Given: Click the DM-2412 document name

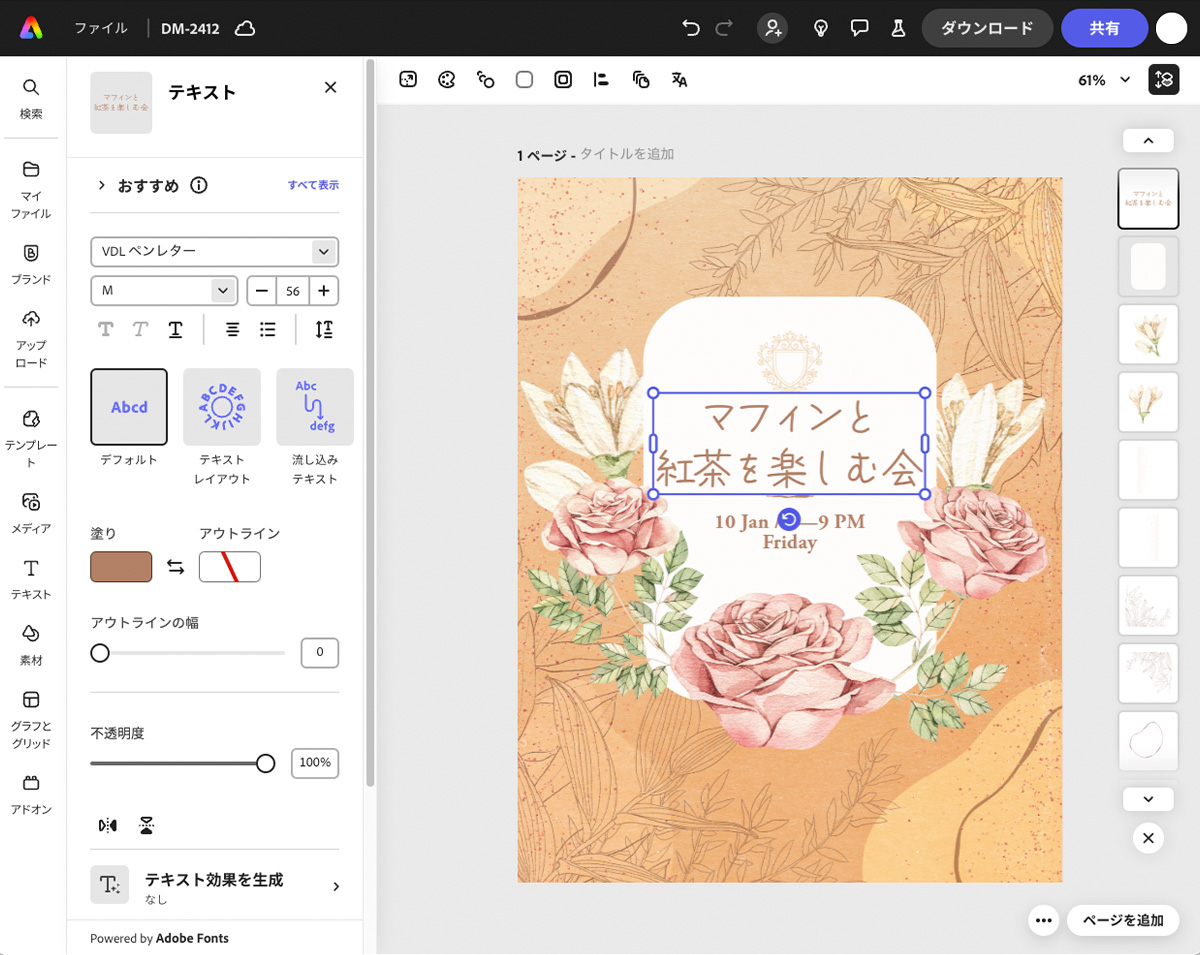Looking at the screenshot, I should click(x=190, y=28).
